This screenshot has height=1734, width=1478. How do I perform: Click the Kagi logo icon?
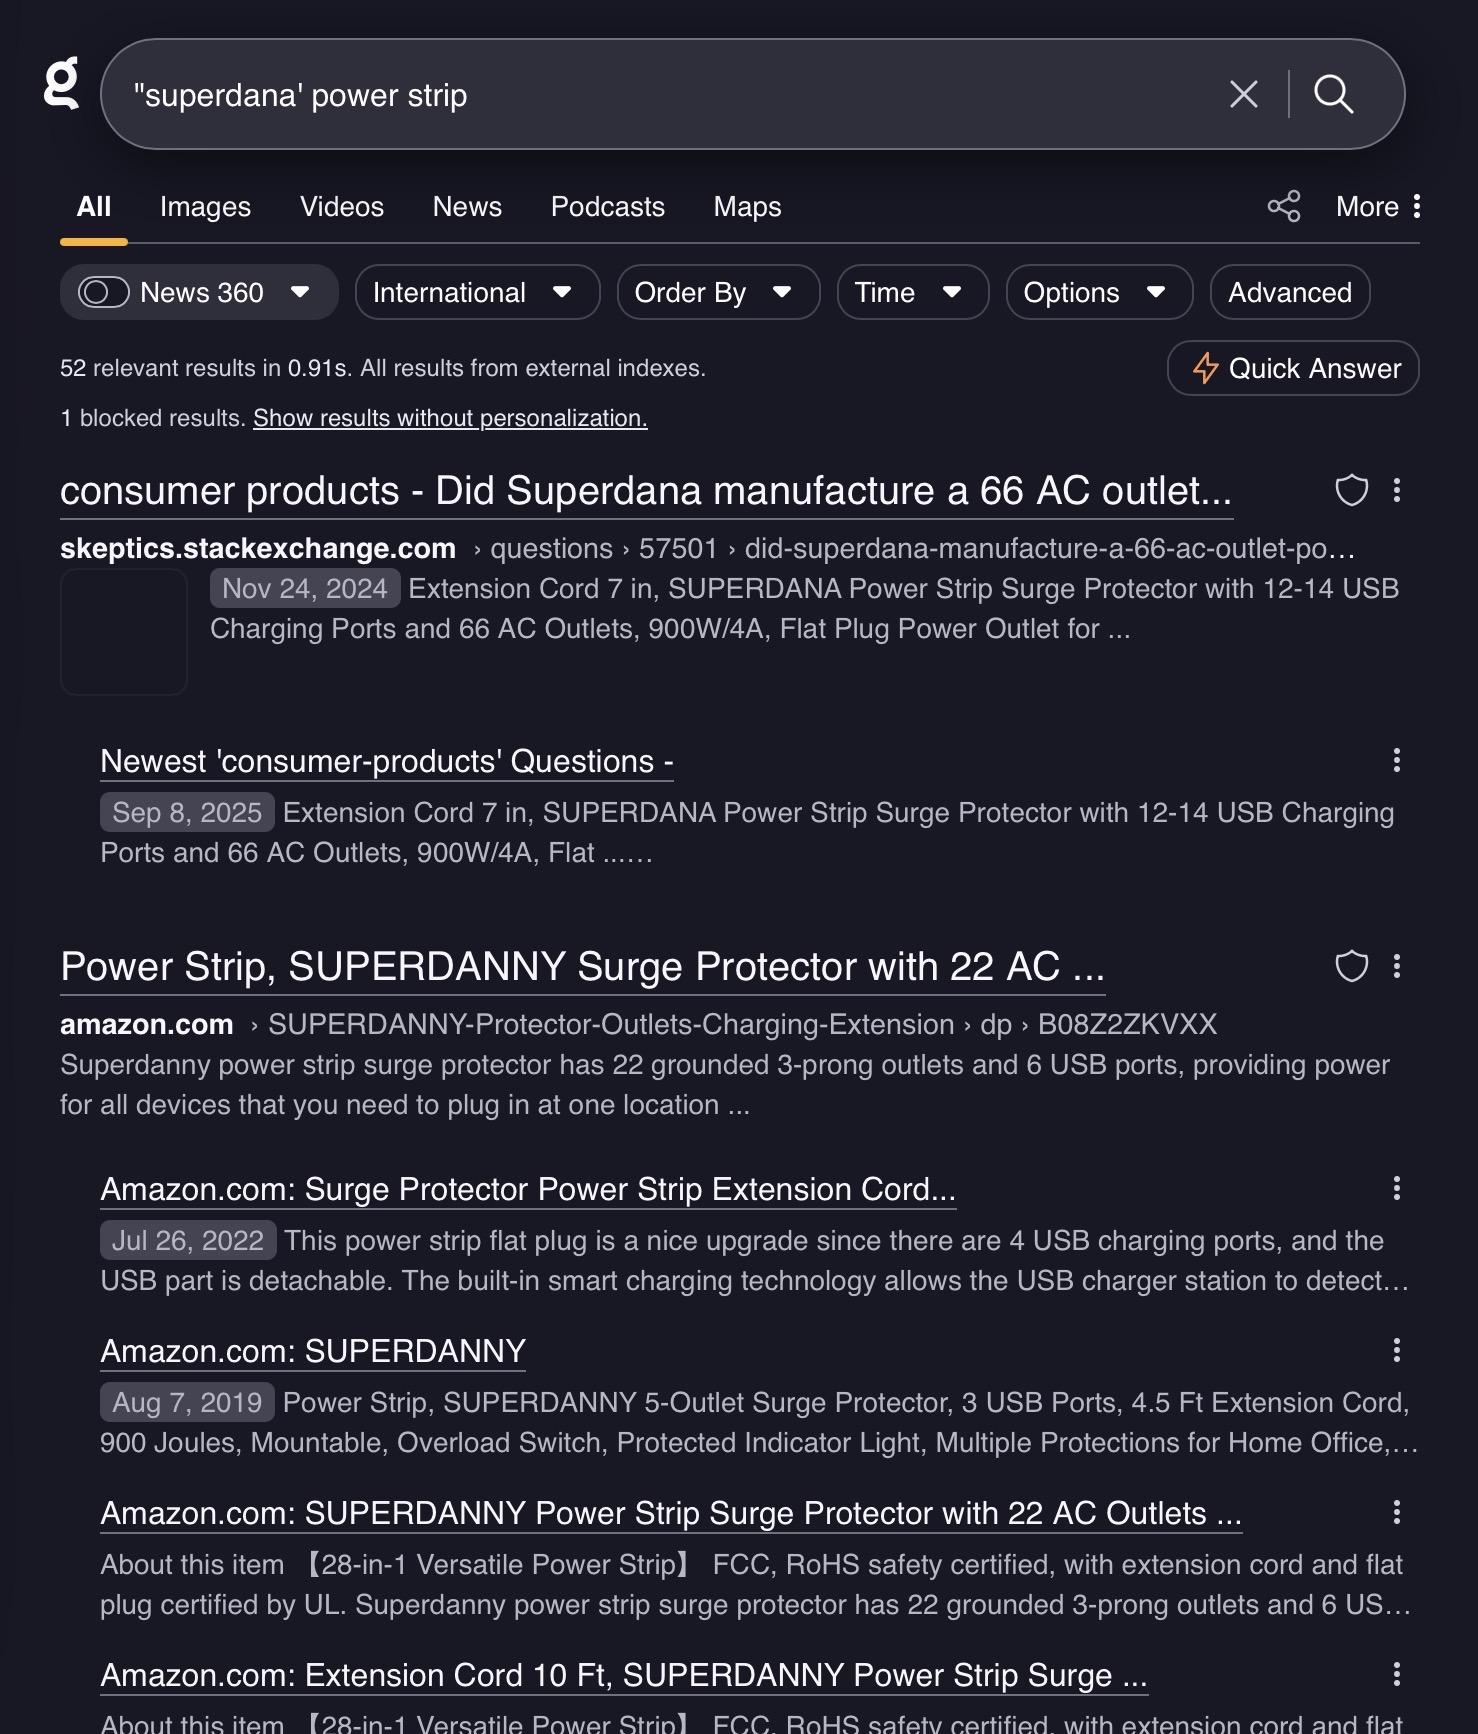[61, 84]
